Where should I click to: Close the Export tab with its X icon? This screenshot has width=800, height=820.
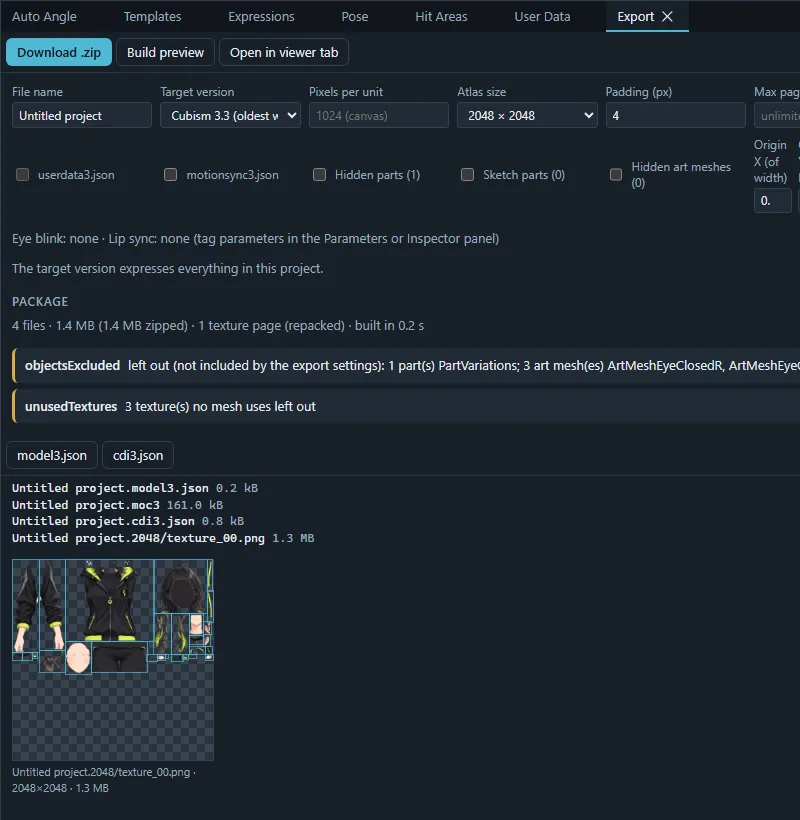click(667, 17)
